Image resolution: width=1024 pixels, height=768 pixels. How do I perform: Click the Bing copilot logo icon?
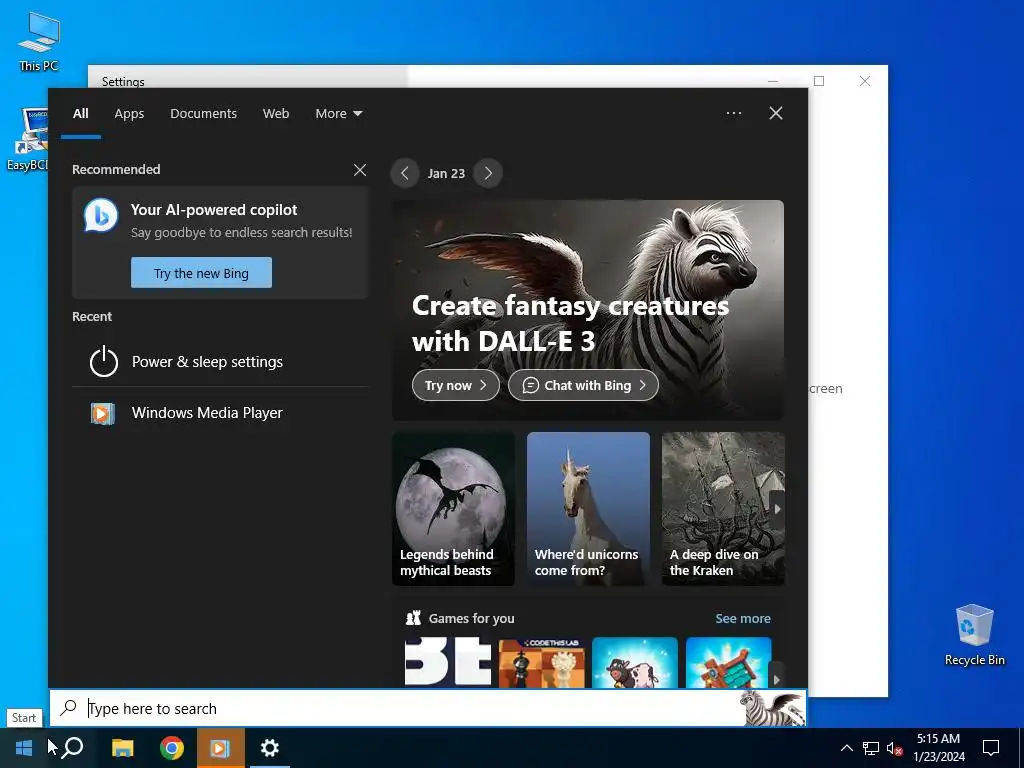[101, 216]
